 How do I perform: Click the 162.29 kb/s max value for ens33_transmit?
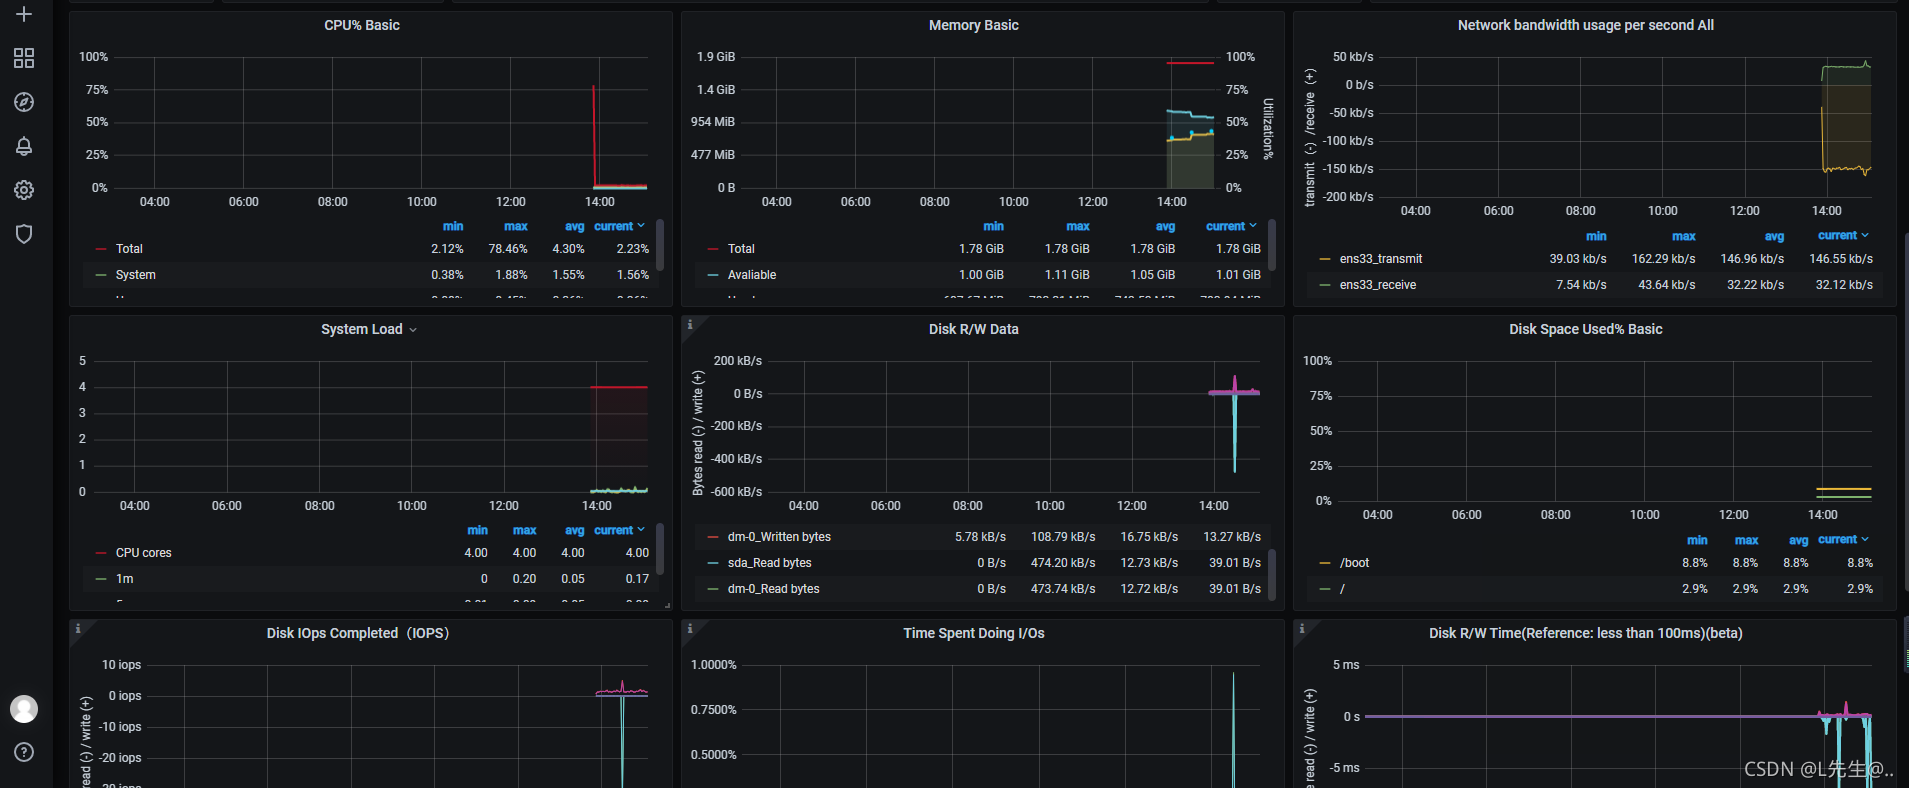(1663, 259)
